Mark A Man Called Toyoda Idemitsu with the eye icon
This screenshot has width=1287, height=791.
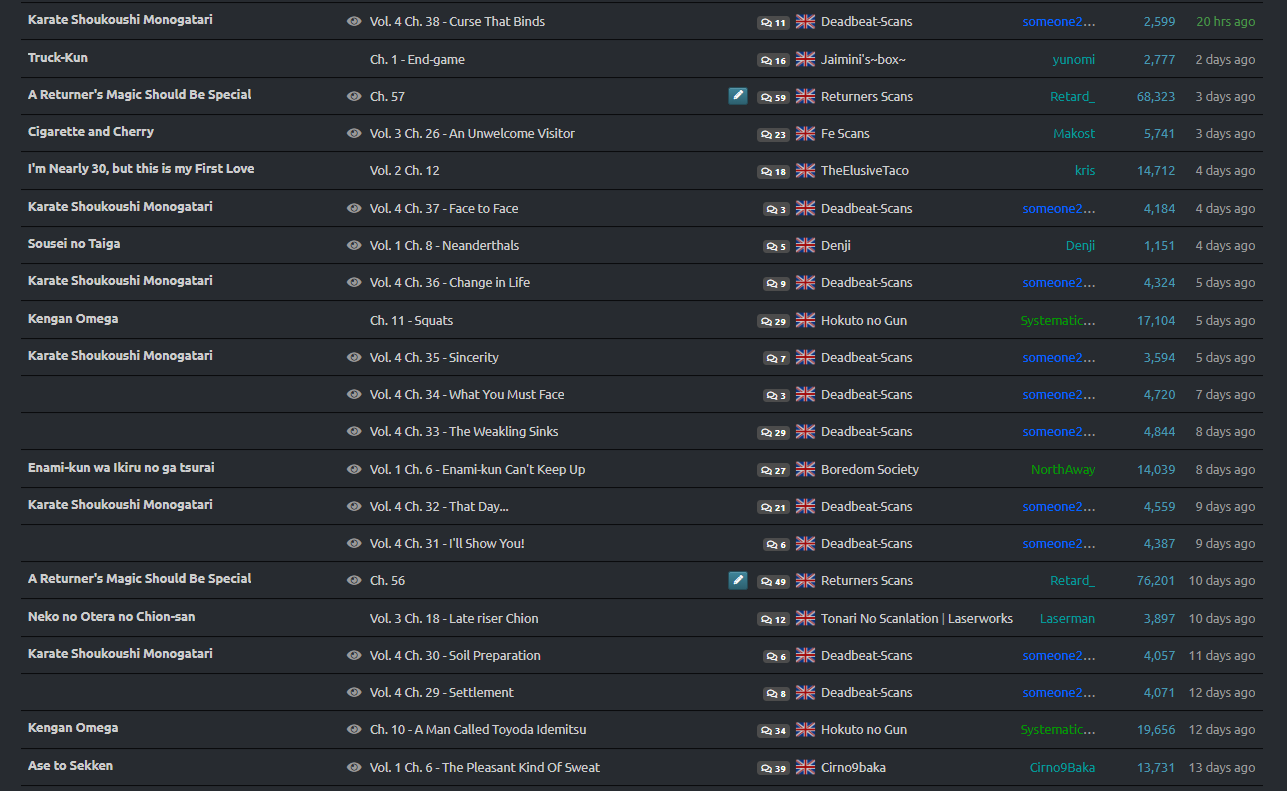[x=354, y=729]
